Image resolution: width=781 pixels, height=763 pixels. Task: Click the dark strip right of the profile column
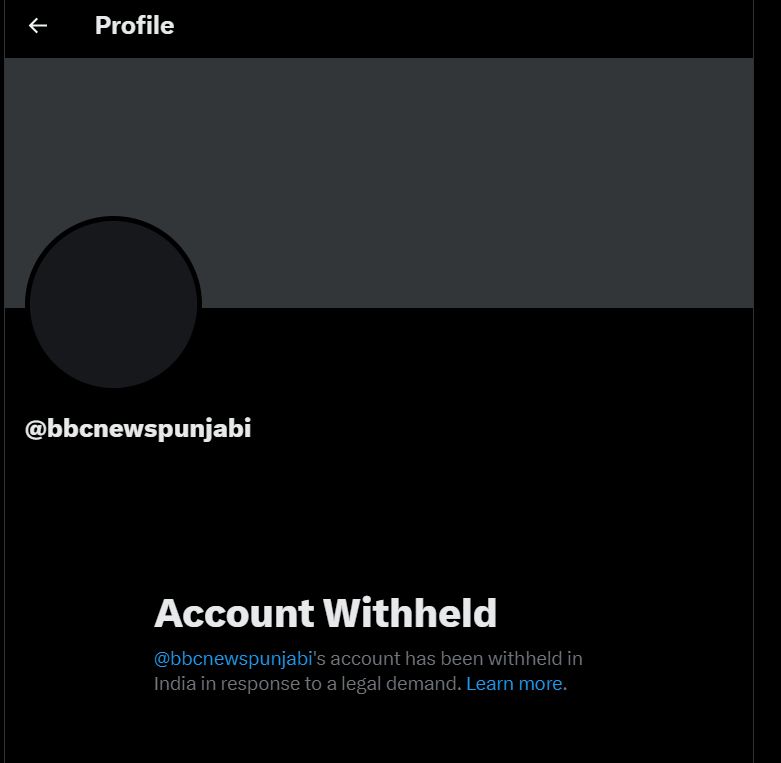768,382
